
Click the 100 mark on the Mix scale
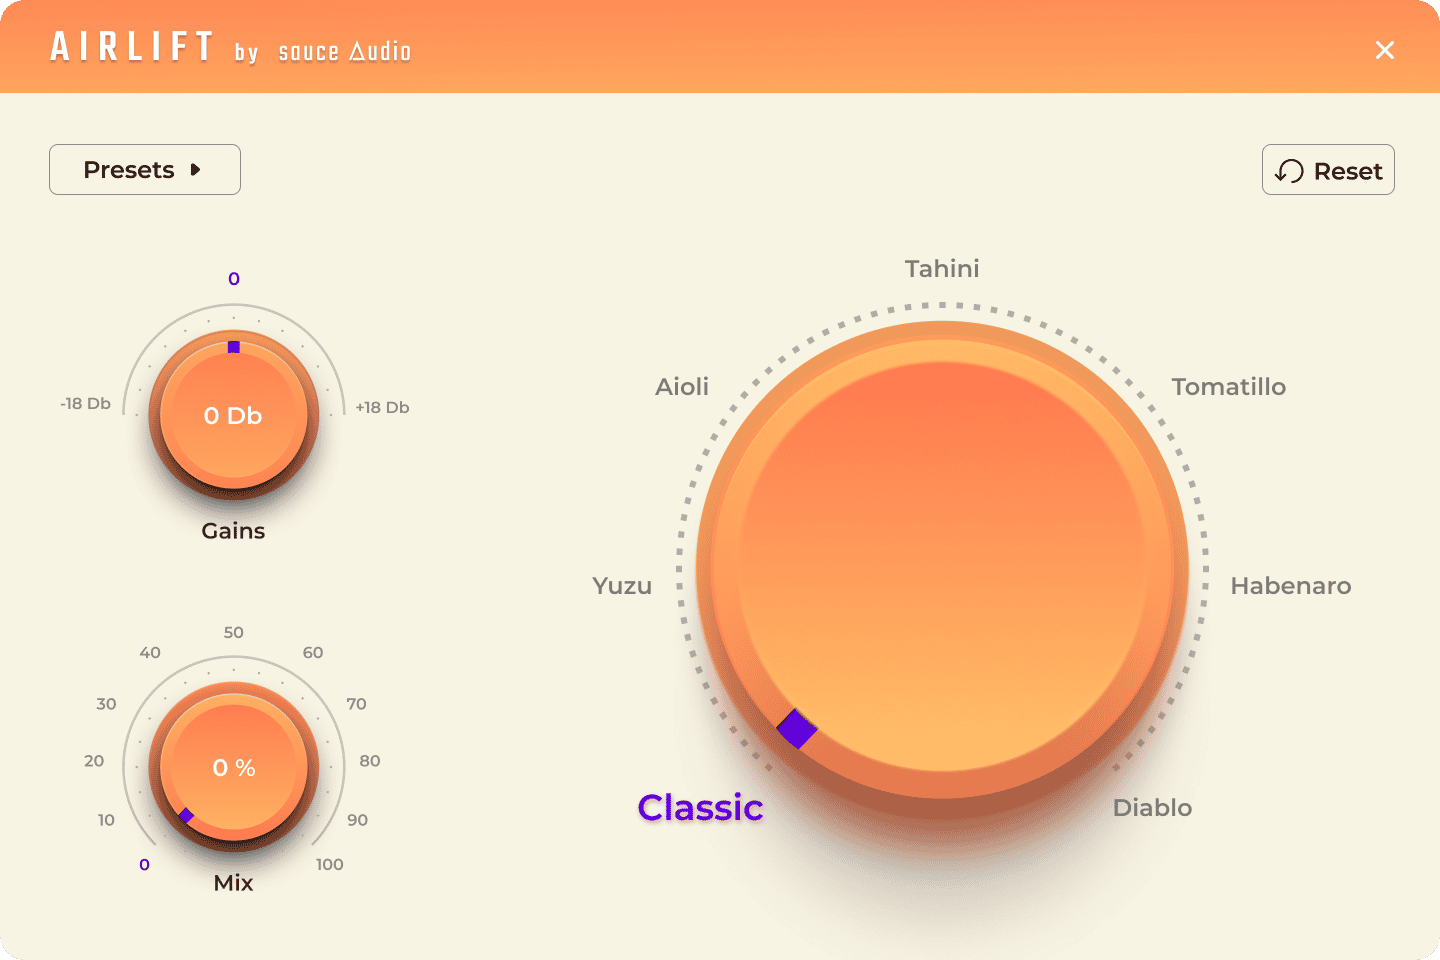[x=330, y=865]
